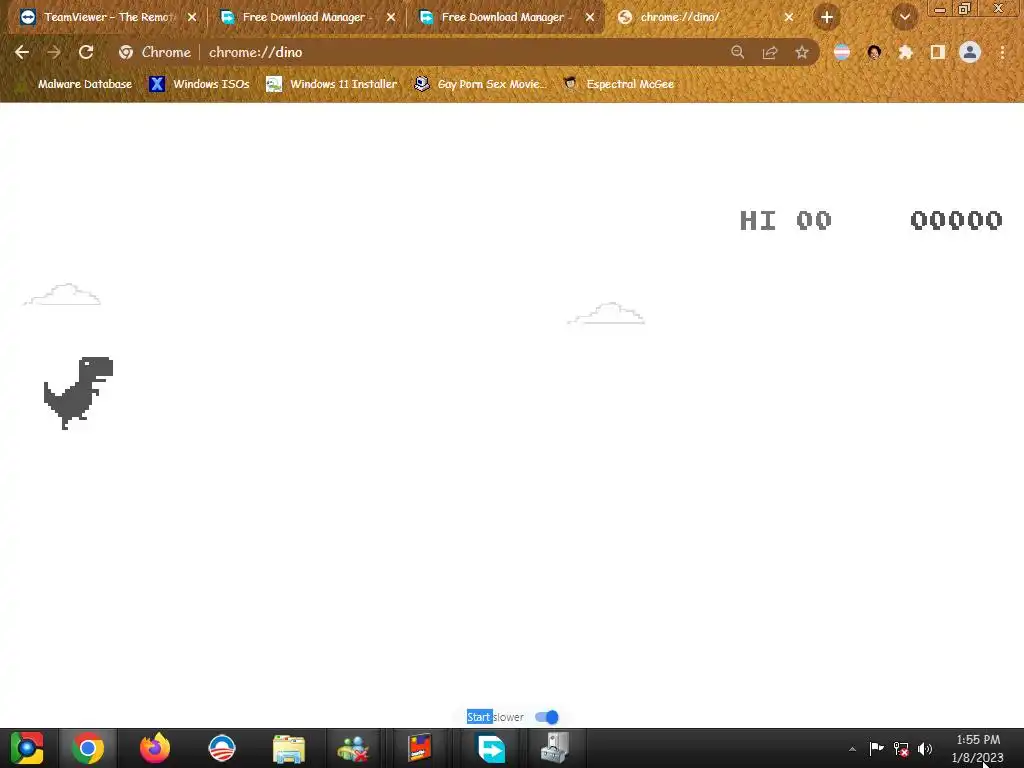Screen dimensions: 1024x768
Task: Close the second Free Download Manager tab
Action: [590, 18]
